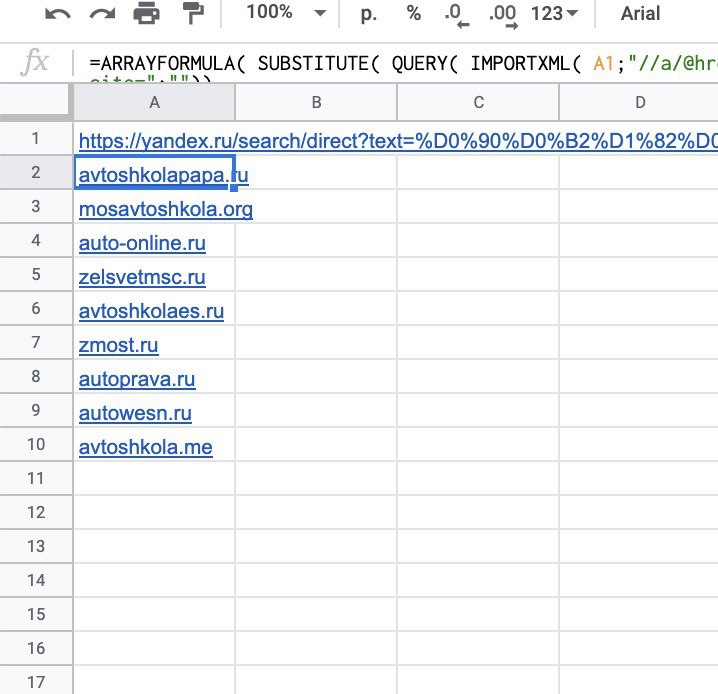Click the Redo arrow icon

[102, 14]
